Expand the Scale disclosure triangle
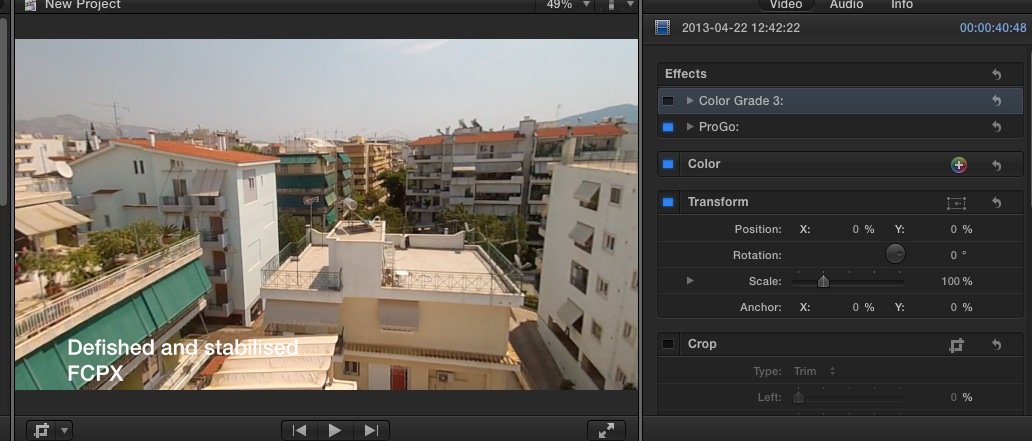 pyautogui.click(x=690, y=280)
